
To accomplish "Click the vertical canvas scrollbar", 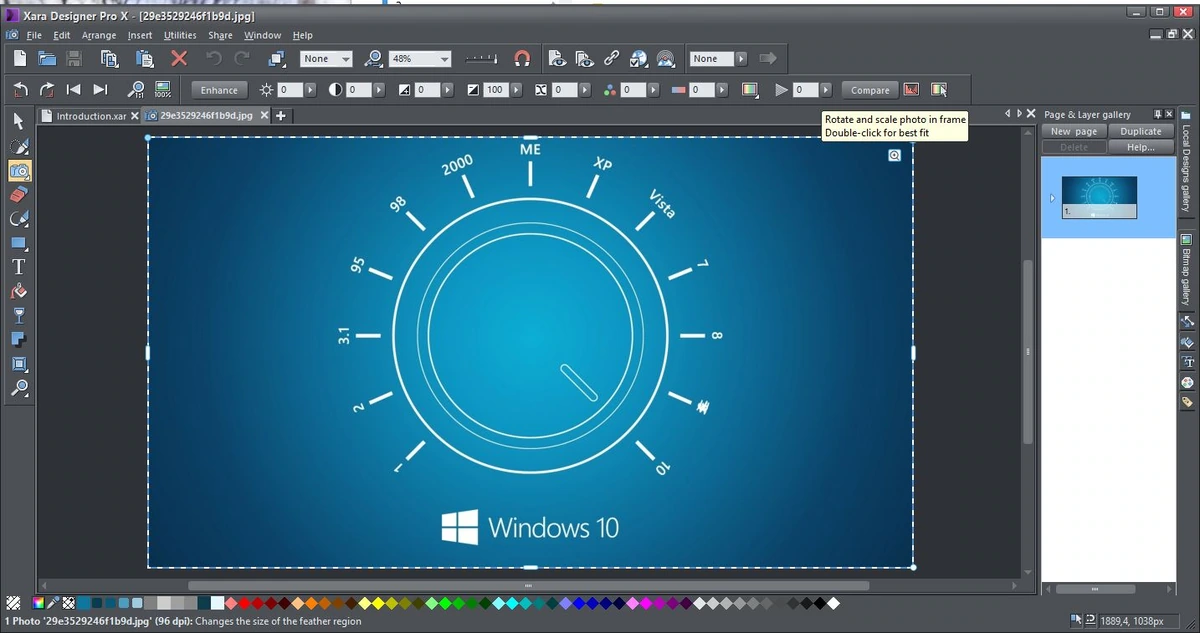I will coord(1027,352).
